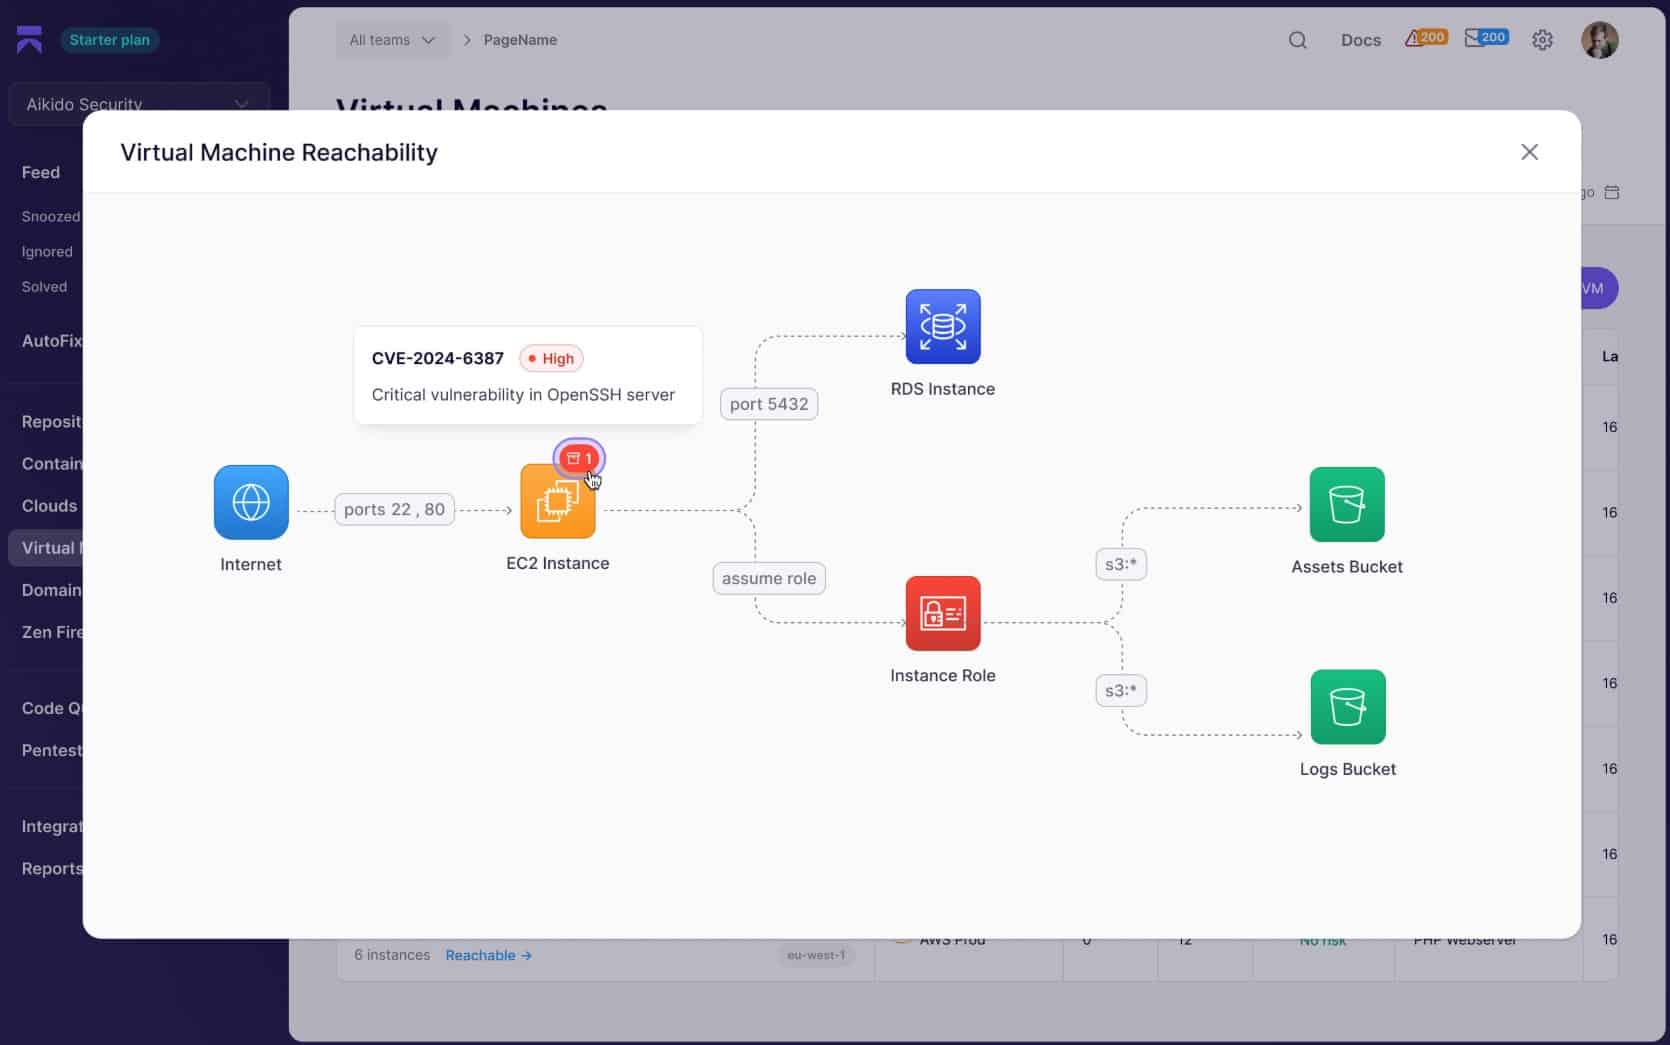Viewport: 1670px width, 1045px height.
Task: Open Solved in the sidebar
Action: [44, 287]
